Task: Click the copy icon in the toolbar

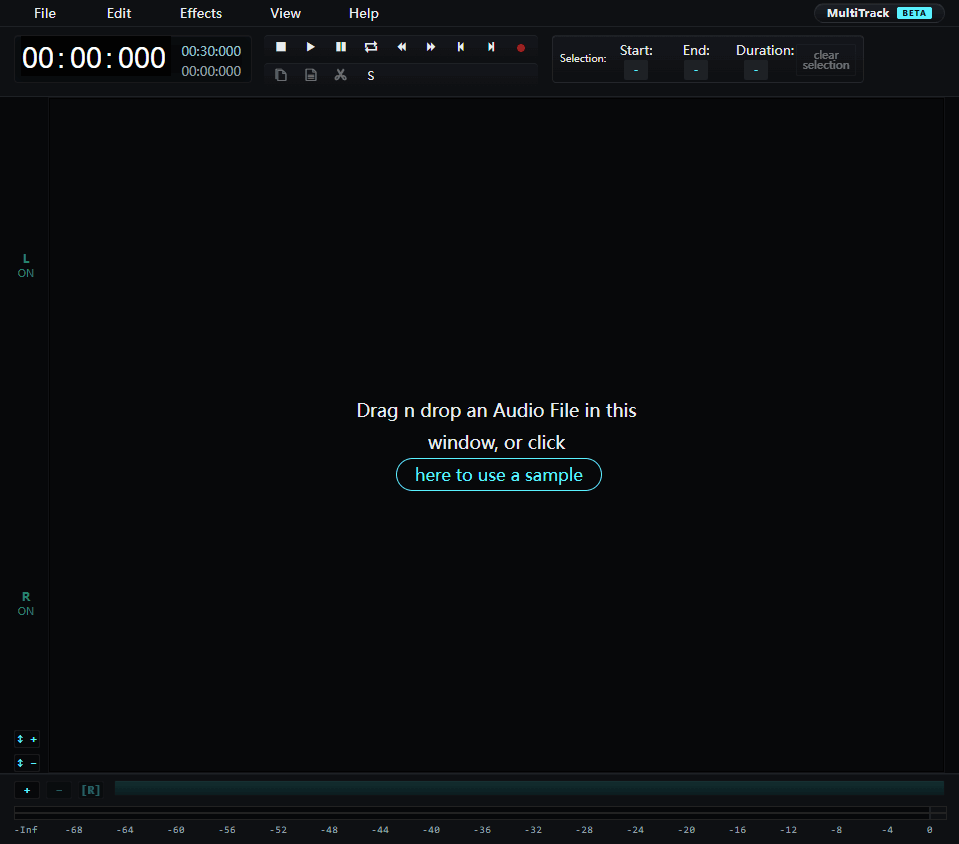Action: [x=281, y=75]
